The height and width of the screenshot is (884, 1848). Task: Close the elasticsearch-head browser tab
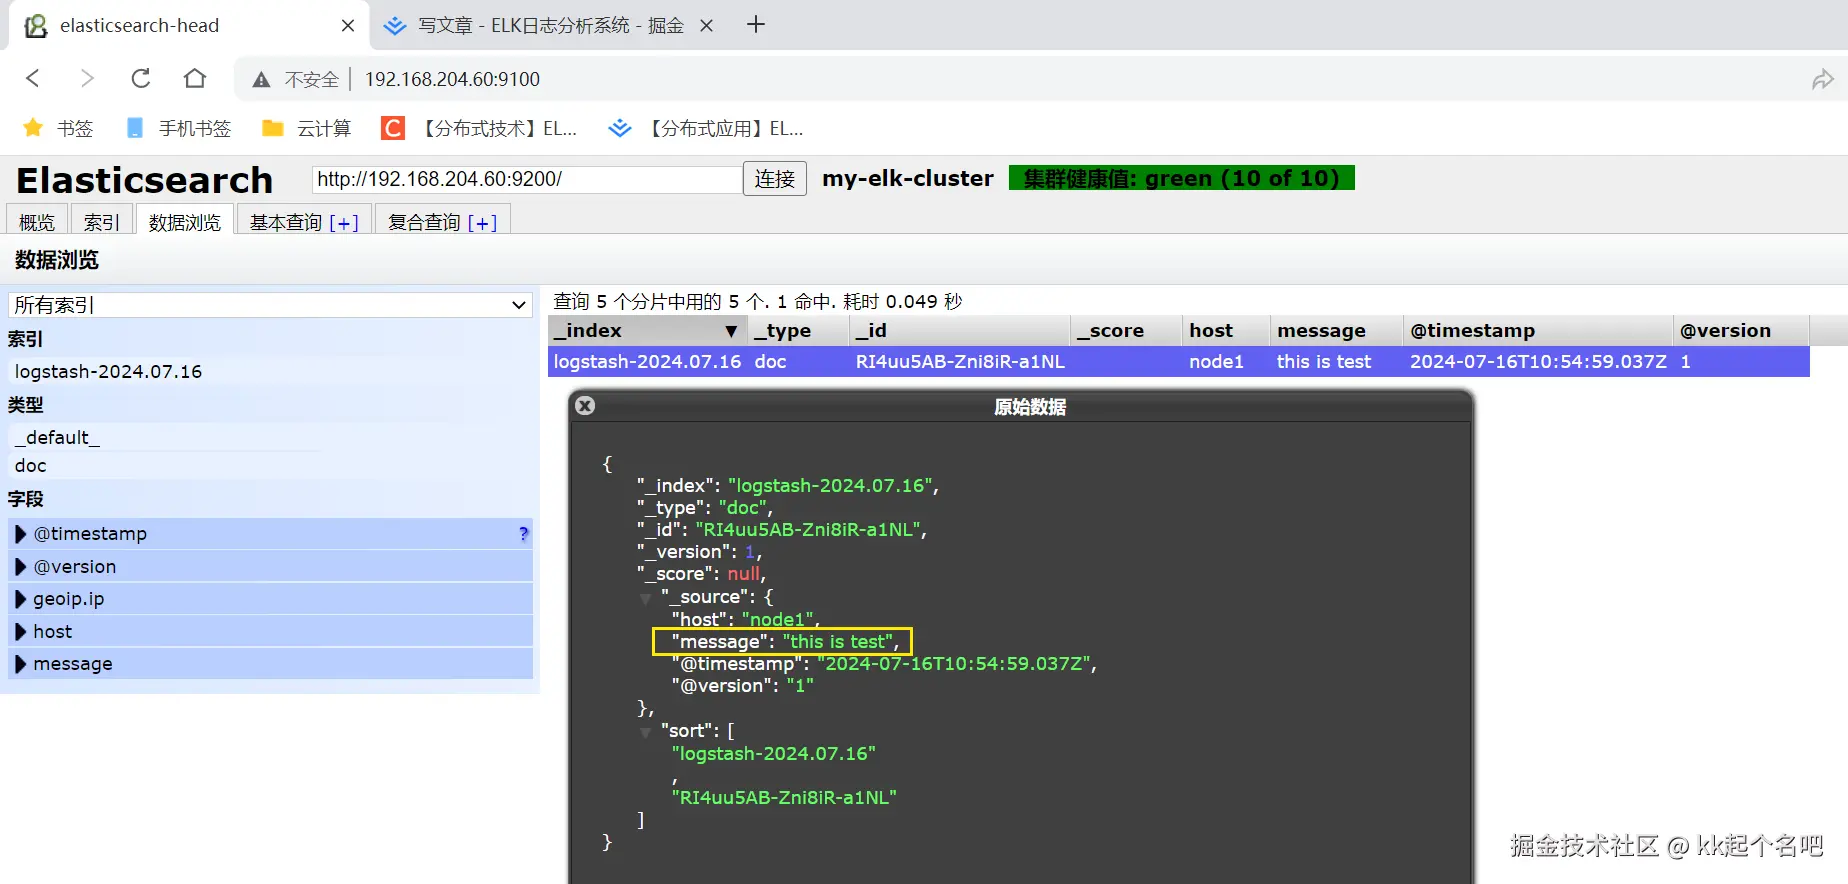pyautogui.click(x=348, y=26)
